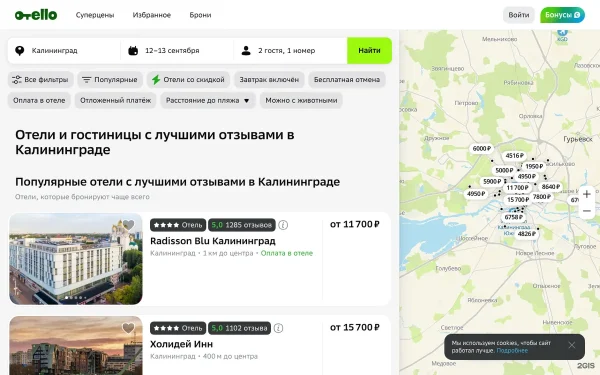This screenshot has height=375, width=600.
Task: Click the Войти button
Action: (518, 15)
